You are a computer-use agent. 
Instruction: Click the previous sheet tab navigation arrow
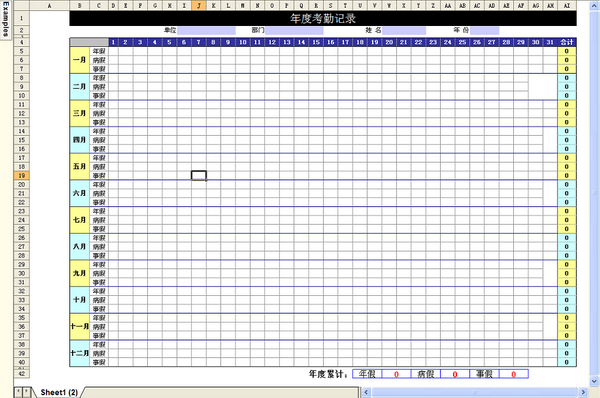click(x=18, y=391)
